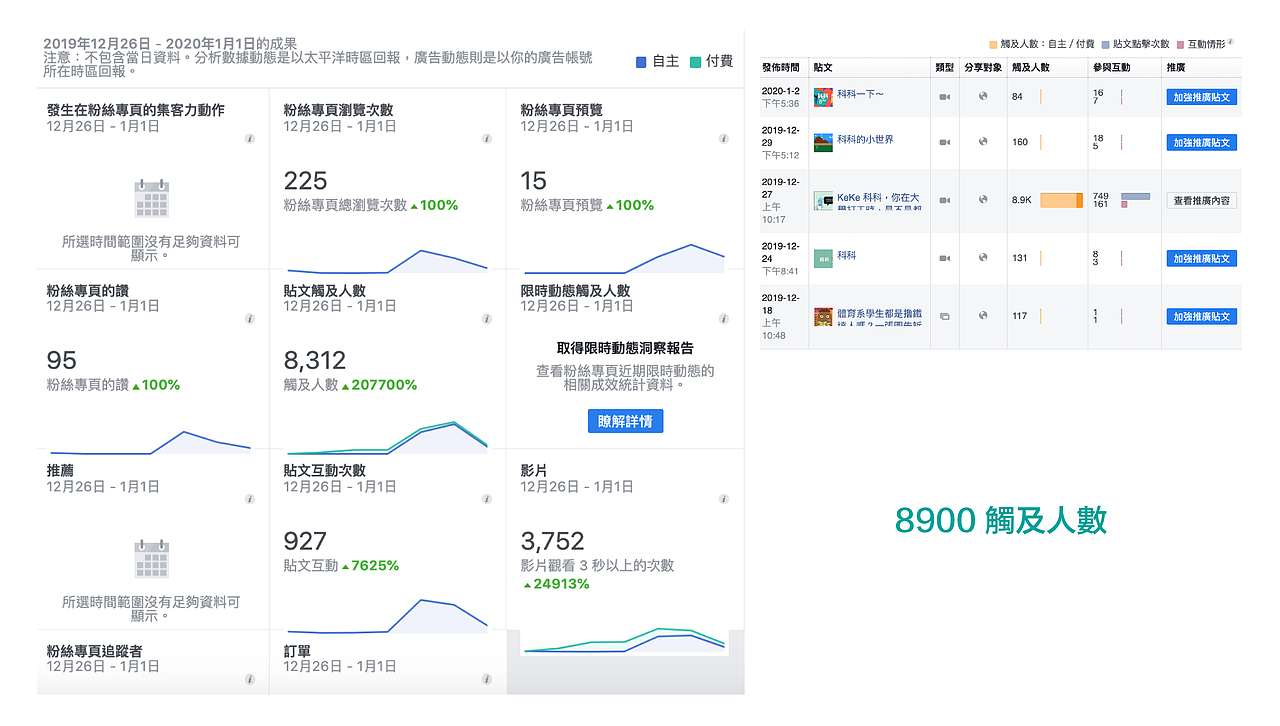This screenshot has width=1280, height=726.
Task: Click thumbnail of 體育系學生 post
Action: (823, 316)
